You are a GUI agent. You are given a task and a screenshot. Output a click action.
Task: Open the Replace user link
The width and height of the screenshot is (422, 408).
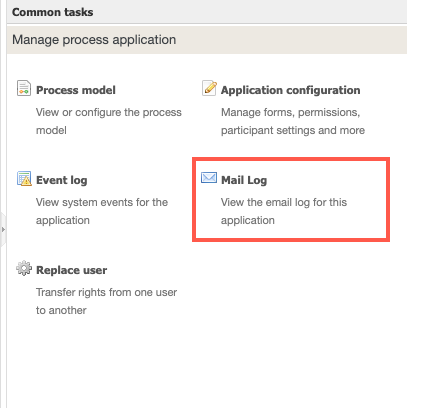pos(71,270)
